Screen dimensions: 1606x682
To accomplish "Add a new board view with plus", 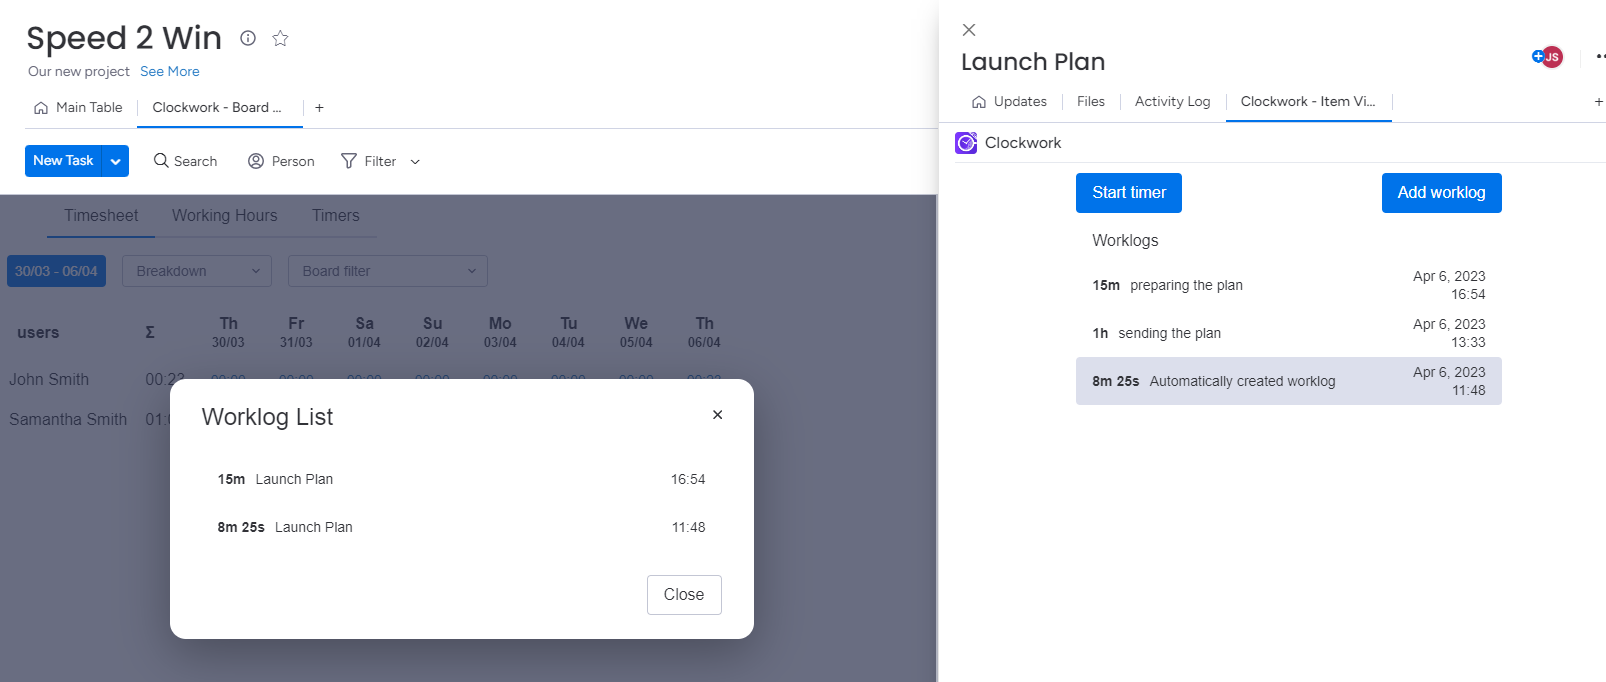I will 319,108.
